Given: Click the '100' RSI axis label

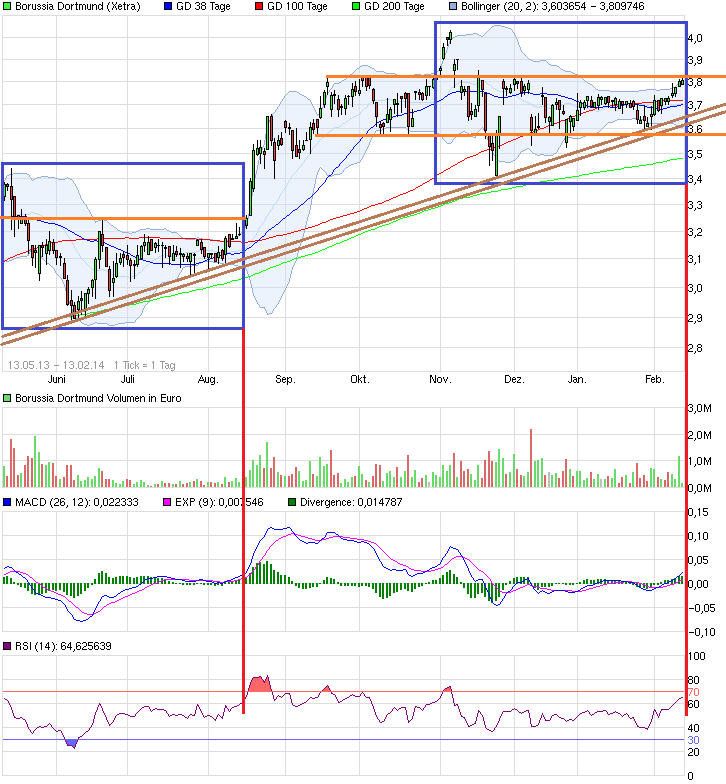Looking at the screenshot, I should [696, 656].
